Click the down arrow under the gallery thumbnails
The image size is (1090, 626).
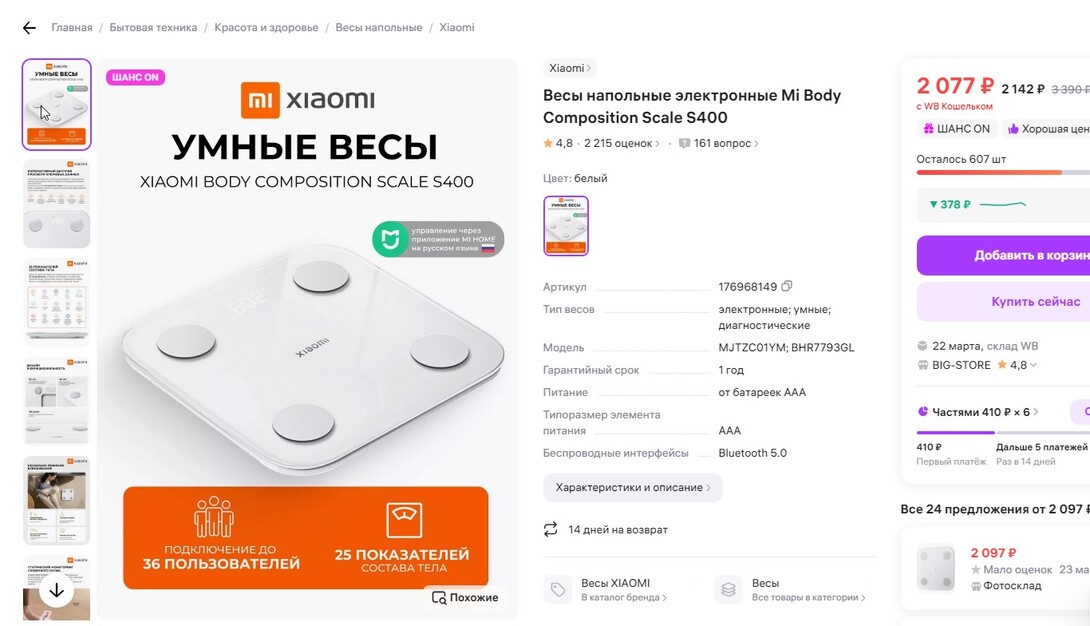click(56, 591)
